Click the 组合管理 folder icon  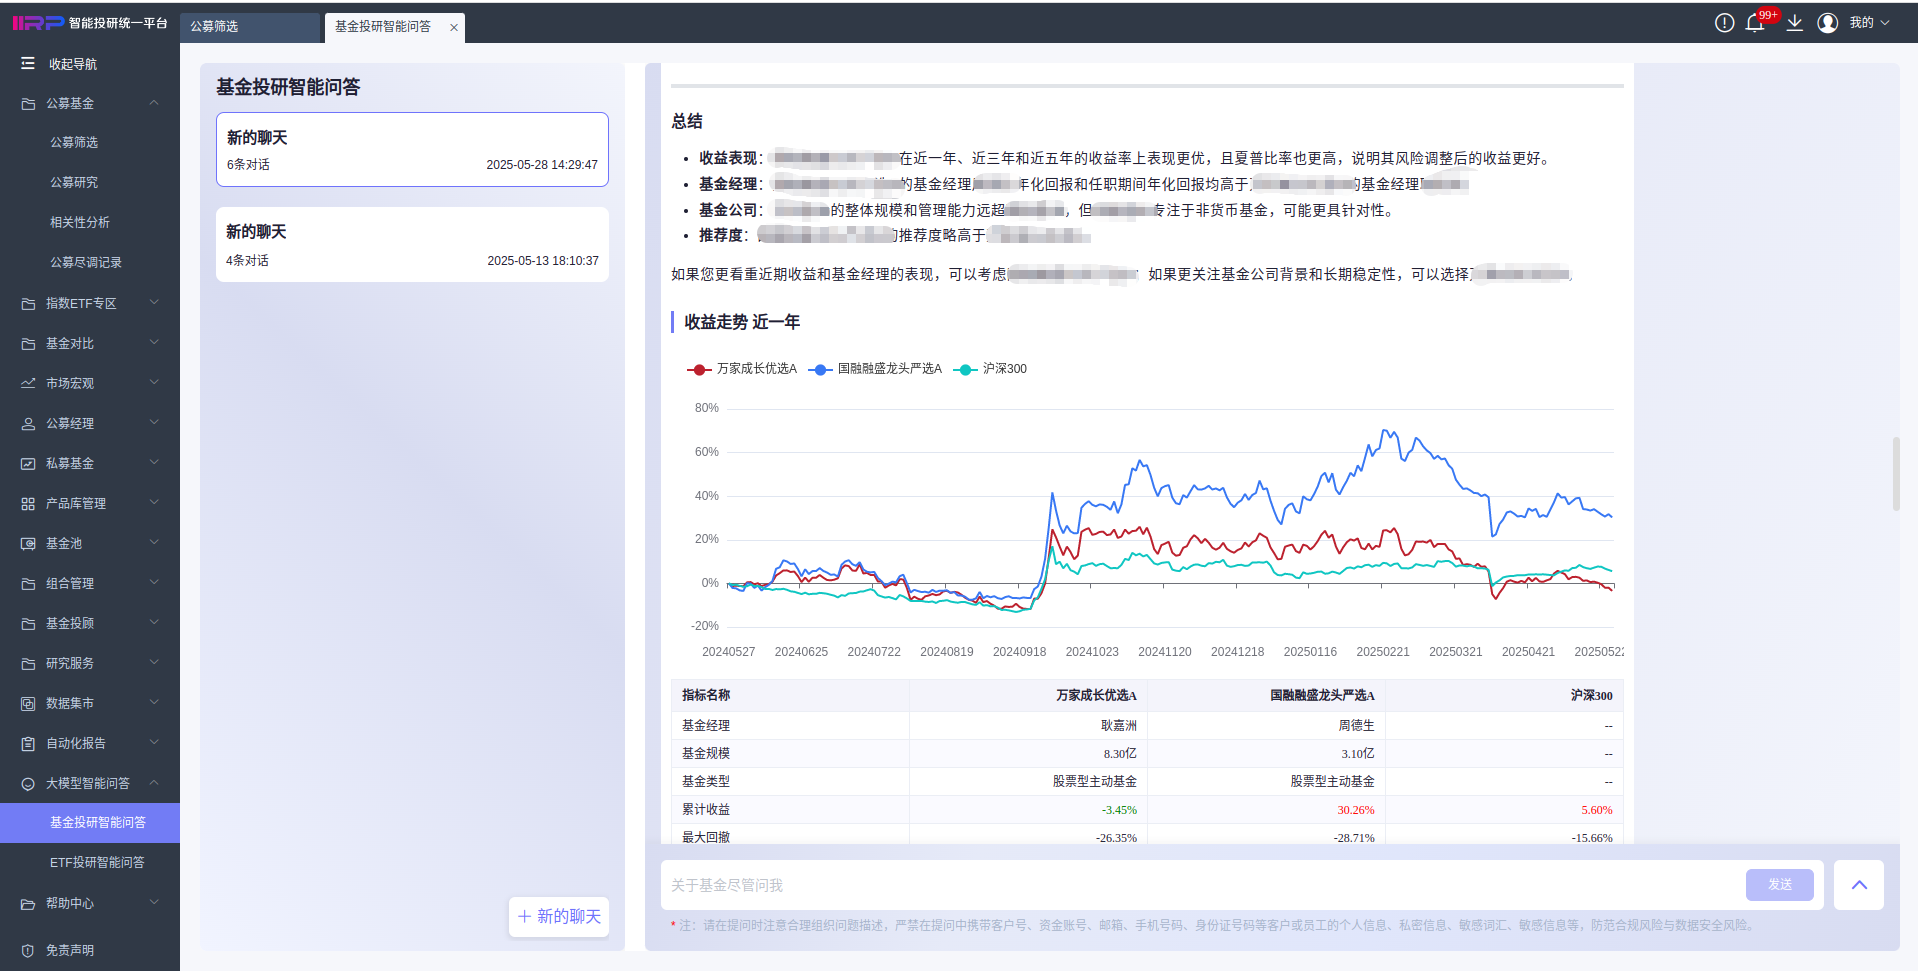pos(28,584)
